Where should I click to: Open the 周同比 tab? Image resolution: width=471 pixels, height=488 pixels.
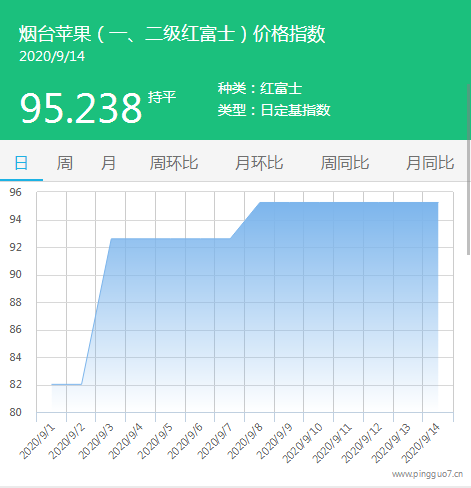(345, 163)
